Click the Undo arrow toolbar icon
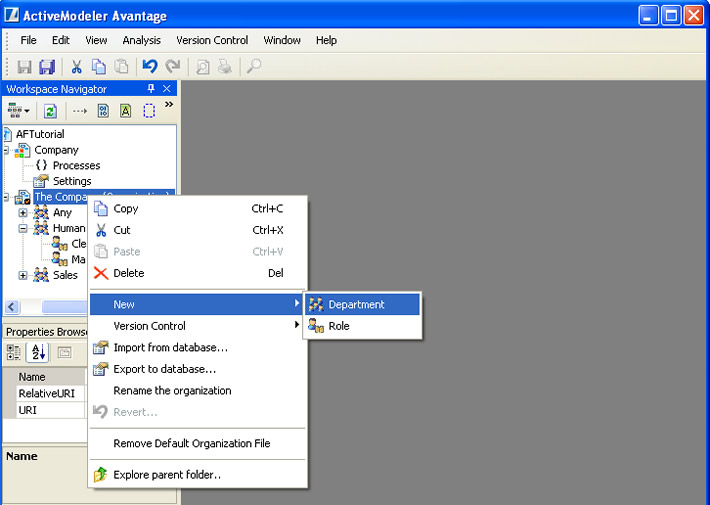Image resolution: width=710 pixels, height=505 pixels. pyautogui.click(x=150, y=66)
